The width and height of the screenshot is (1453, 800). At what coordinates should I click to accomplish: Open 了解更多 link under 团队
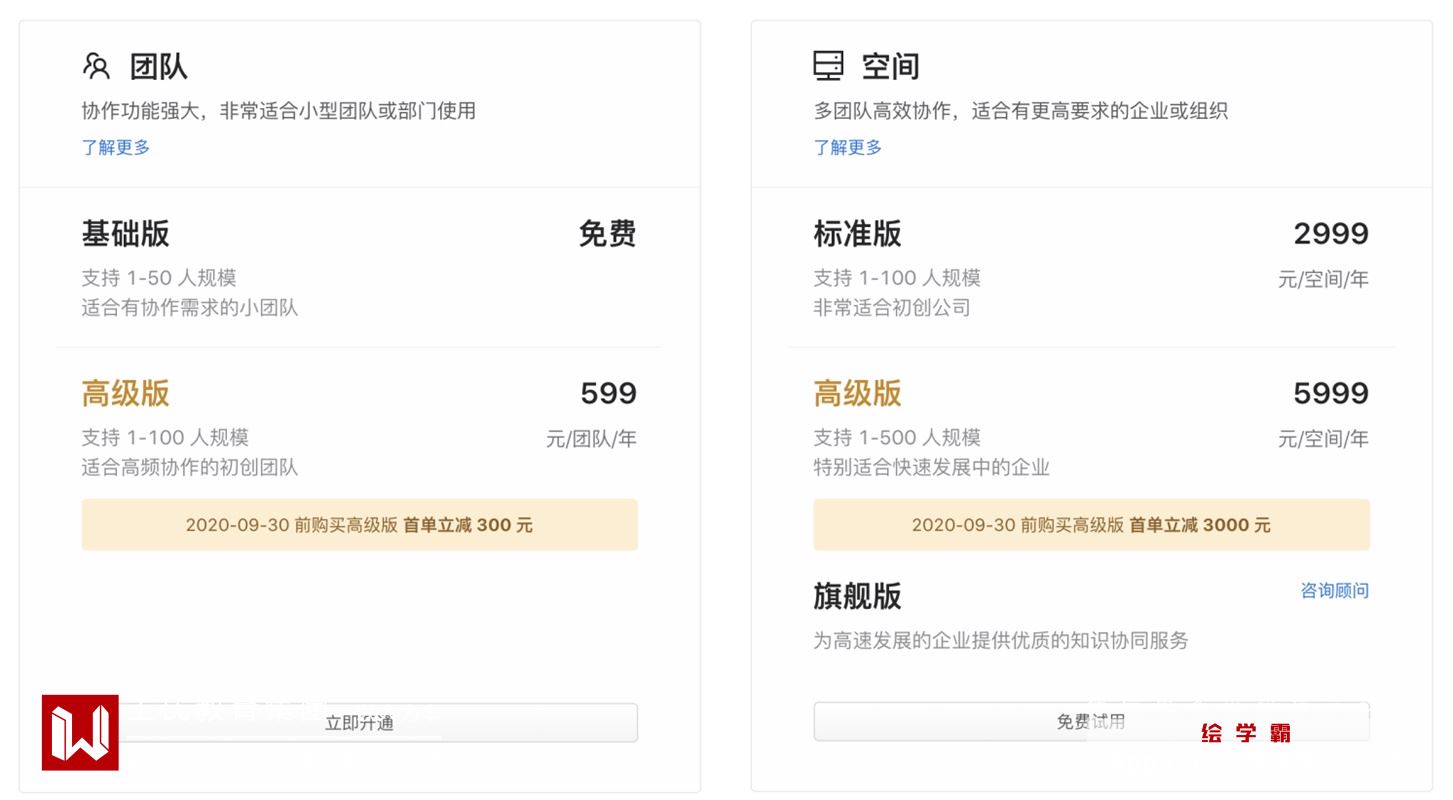[x=116, y=148]
